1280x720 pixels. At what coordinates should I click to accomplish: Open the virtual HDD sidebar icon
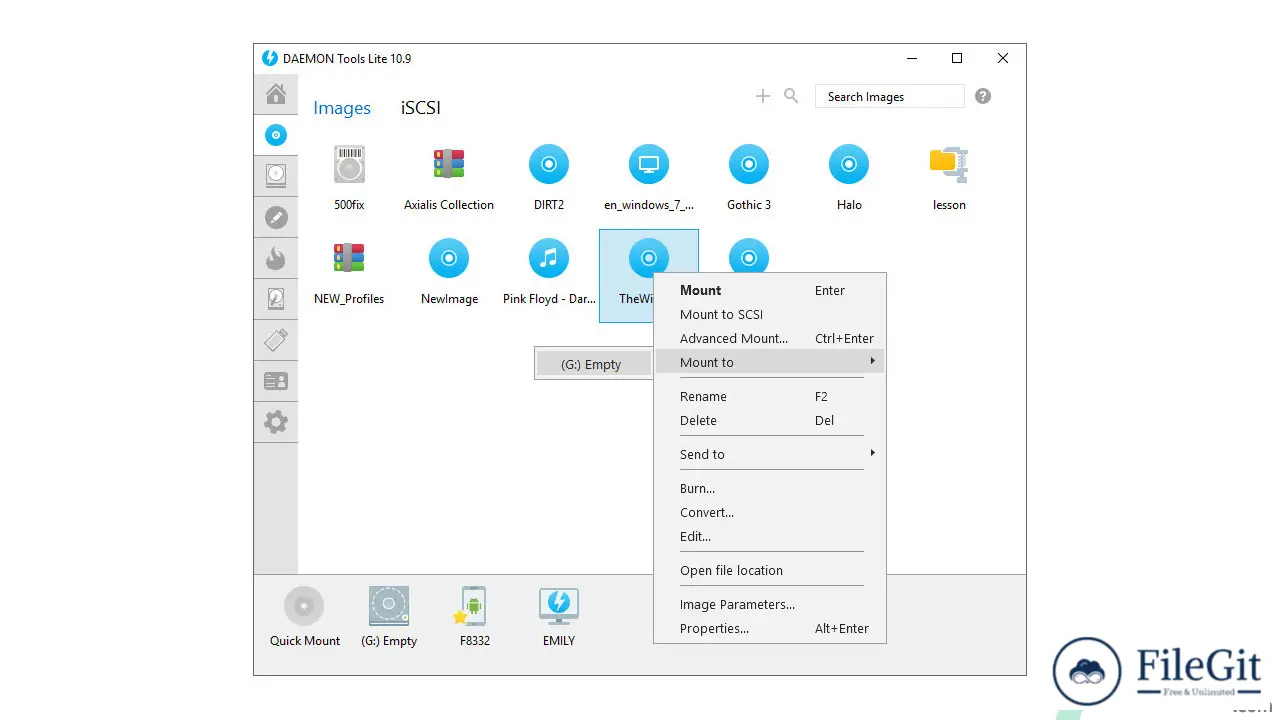coord(276,299)
